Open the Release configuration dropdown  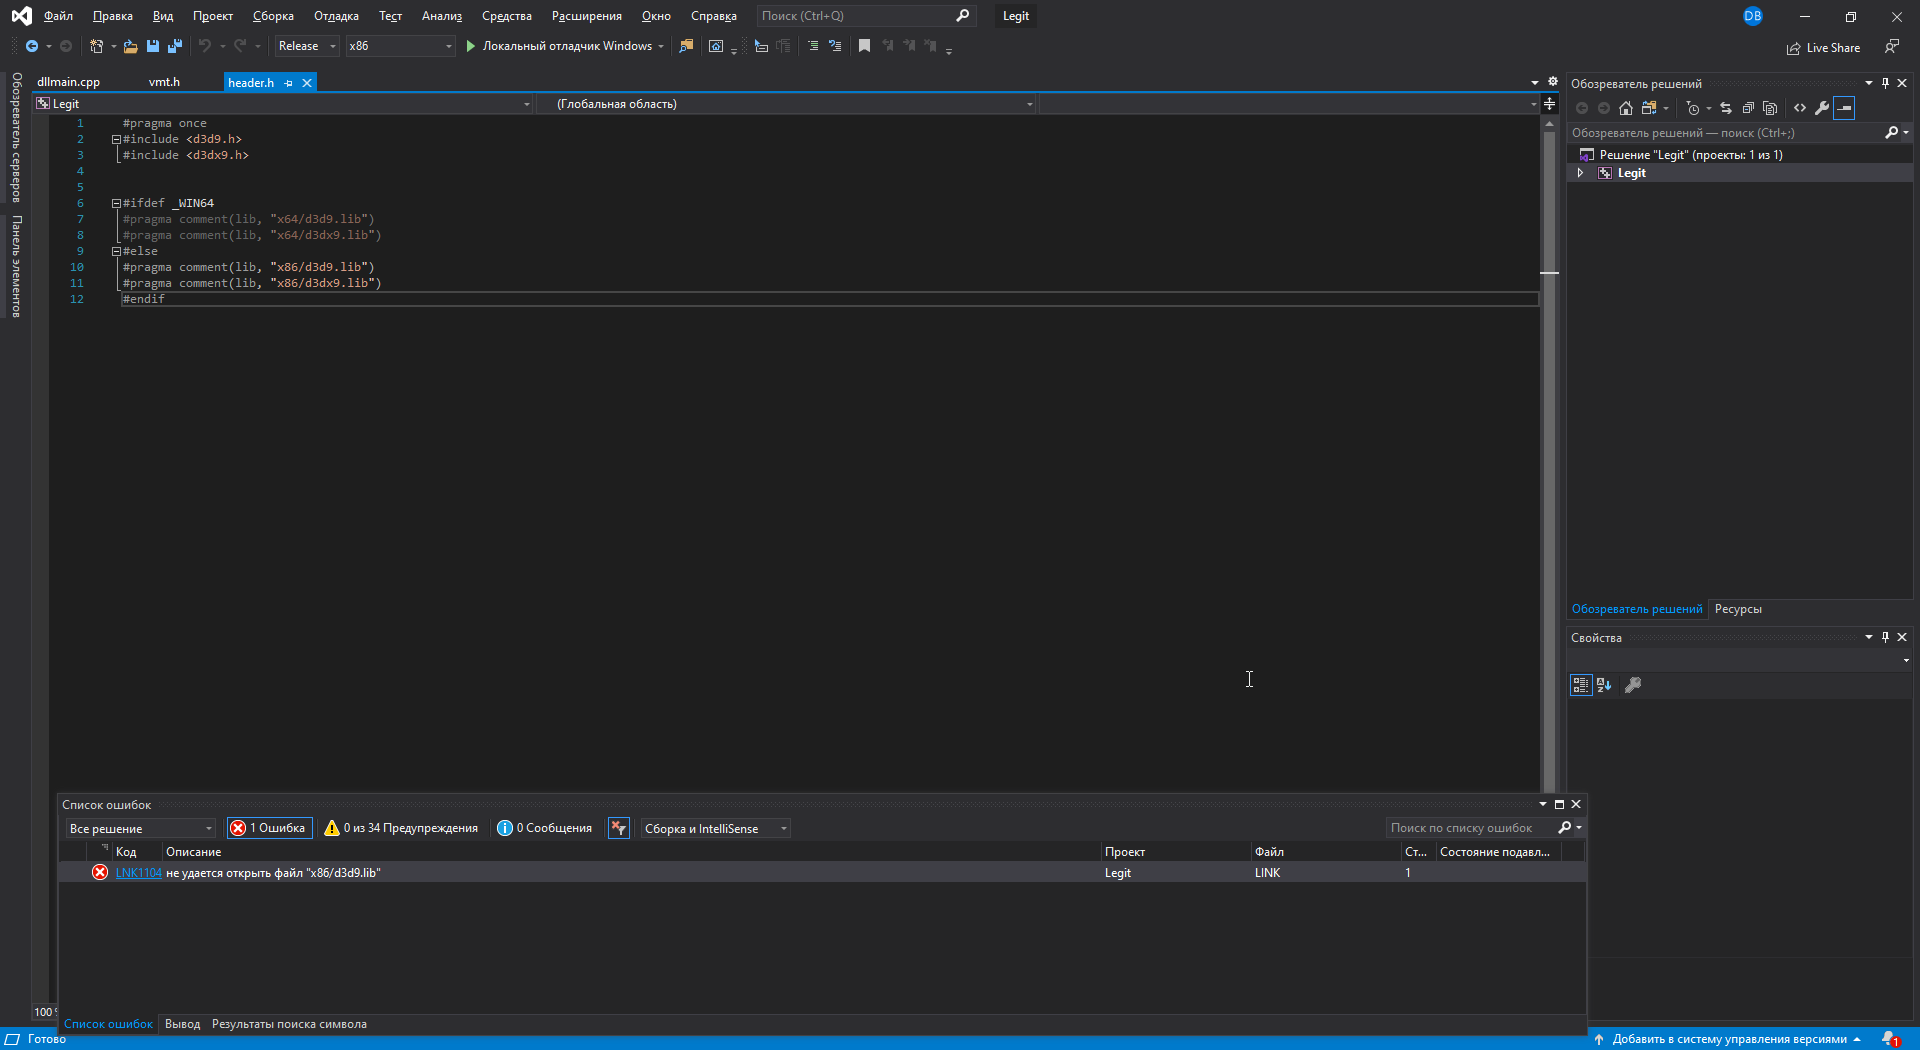click(307, 46)
